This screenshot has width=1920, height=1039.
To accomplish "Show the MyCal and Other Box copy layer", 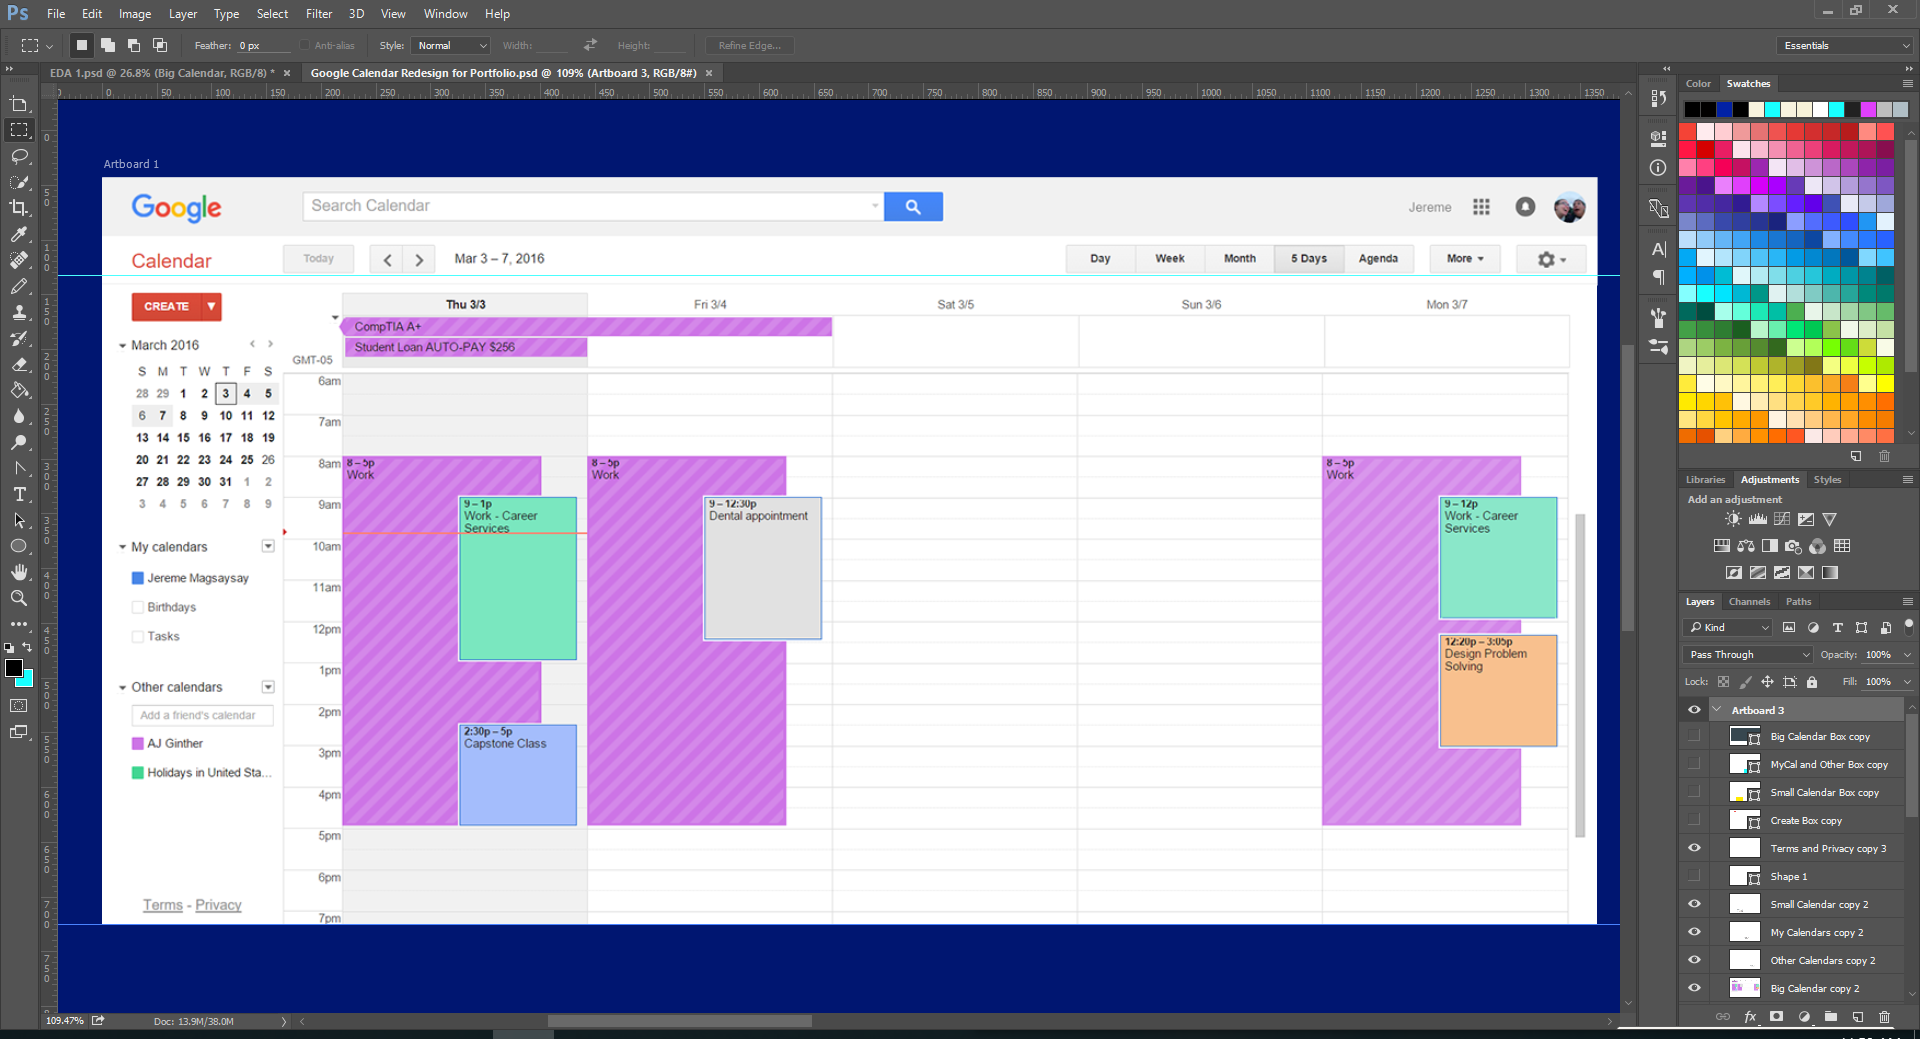I will point(1694,765).
